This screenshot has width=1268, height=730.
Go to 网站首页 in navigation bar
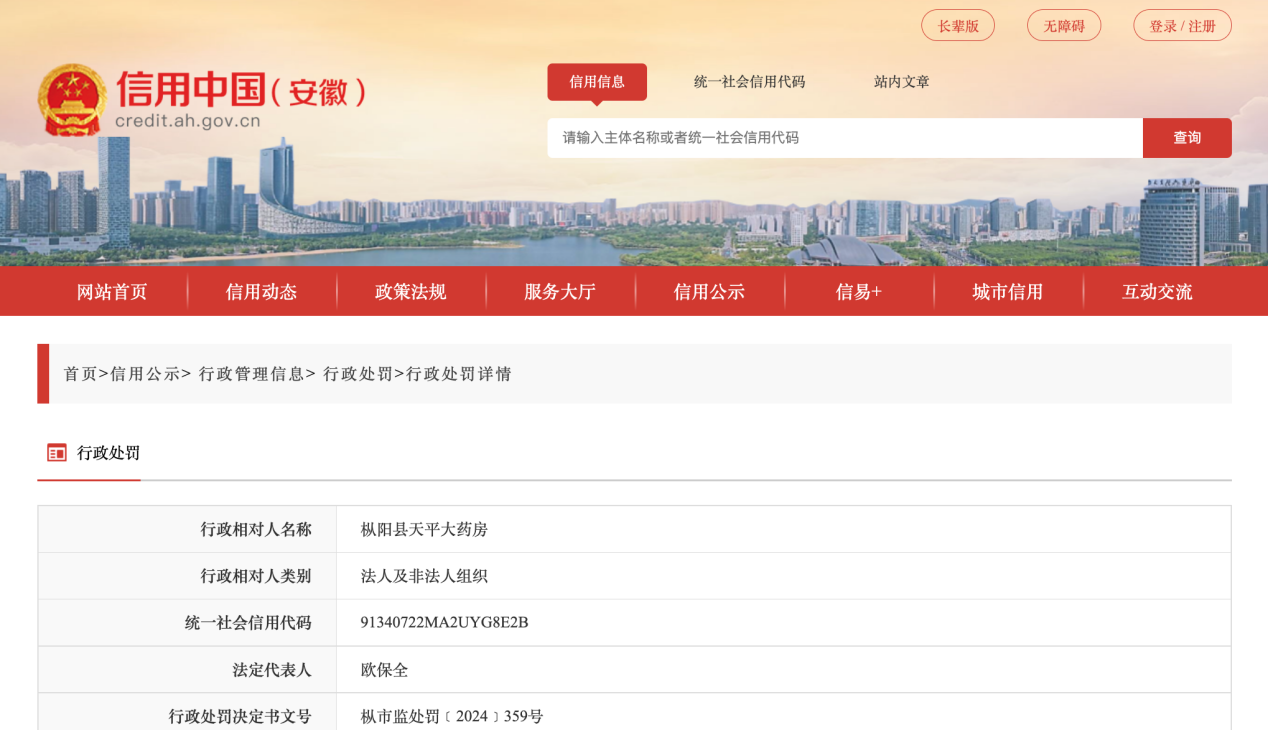(112, 292)
